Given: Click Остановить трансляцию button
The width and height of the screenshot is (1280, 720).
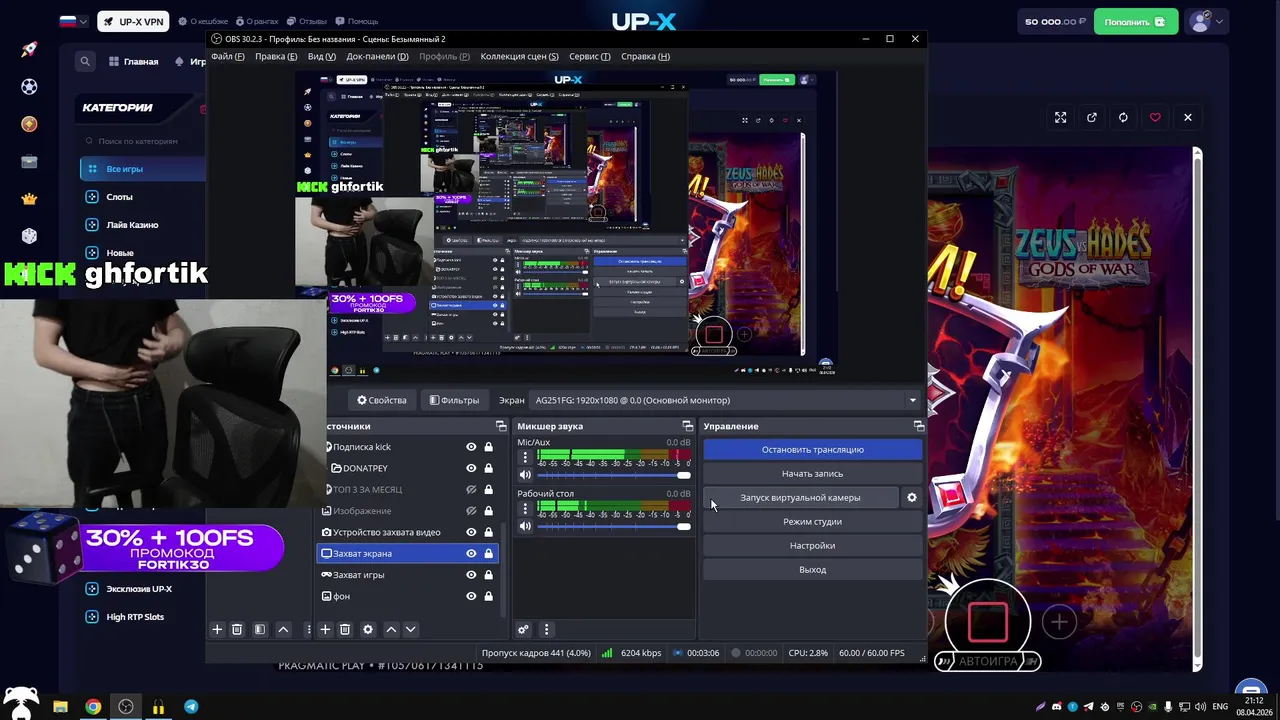Looking at the screenshot, I should (812, 450).
